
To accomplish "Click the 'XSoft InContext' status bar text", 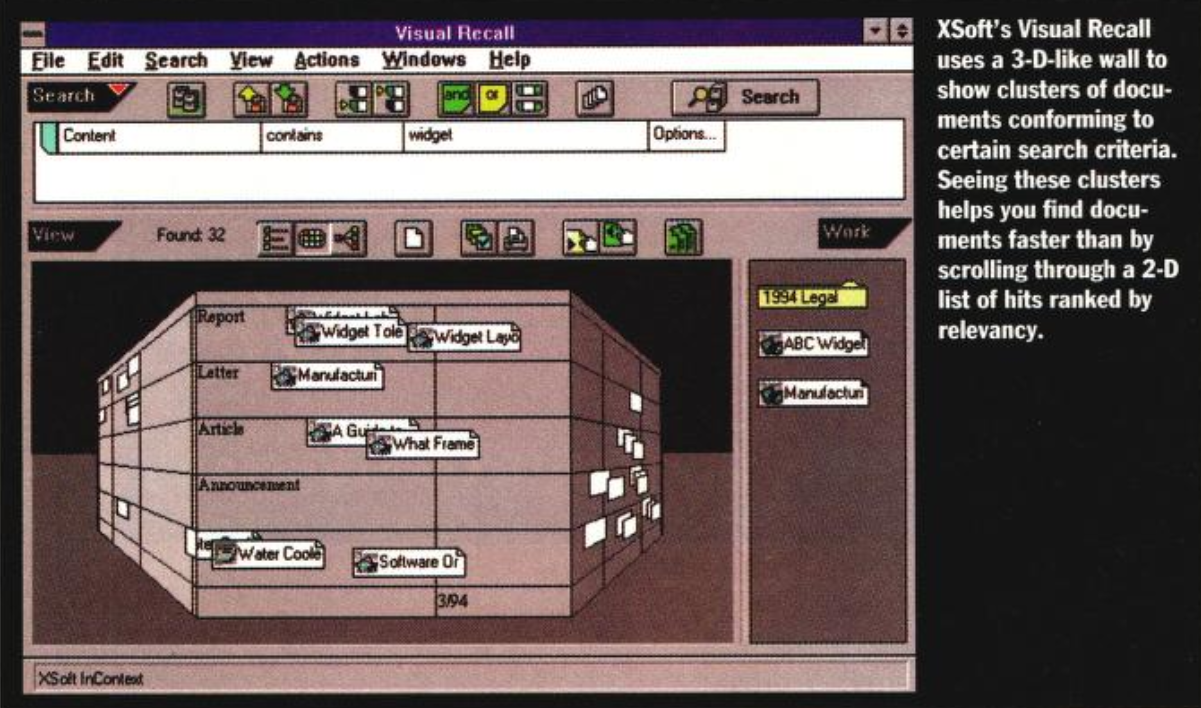I will (x=90, y=679).
